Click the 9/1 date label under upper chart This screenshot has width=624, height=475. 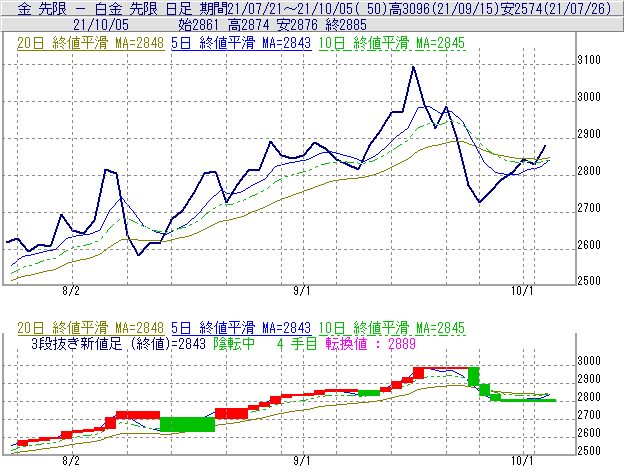pos(302,291)
